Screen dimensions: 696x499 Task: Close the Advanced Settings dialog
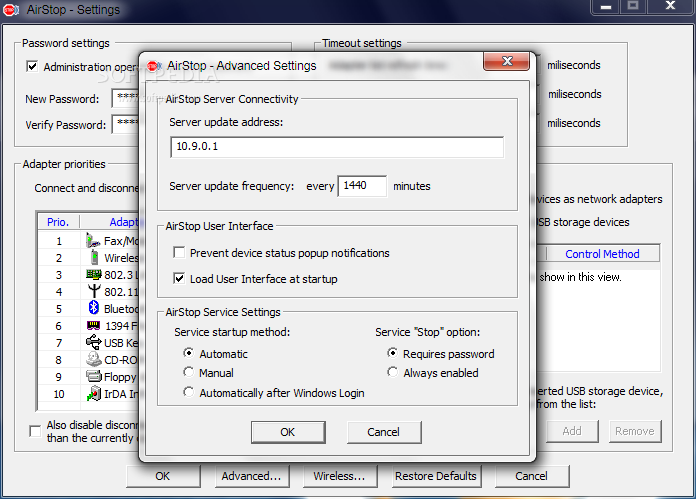pos(506,61)
